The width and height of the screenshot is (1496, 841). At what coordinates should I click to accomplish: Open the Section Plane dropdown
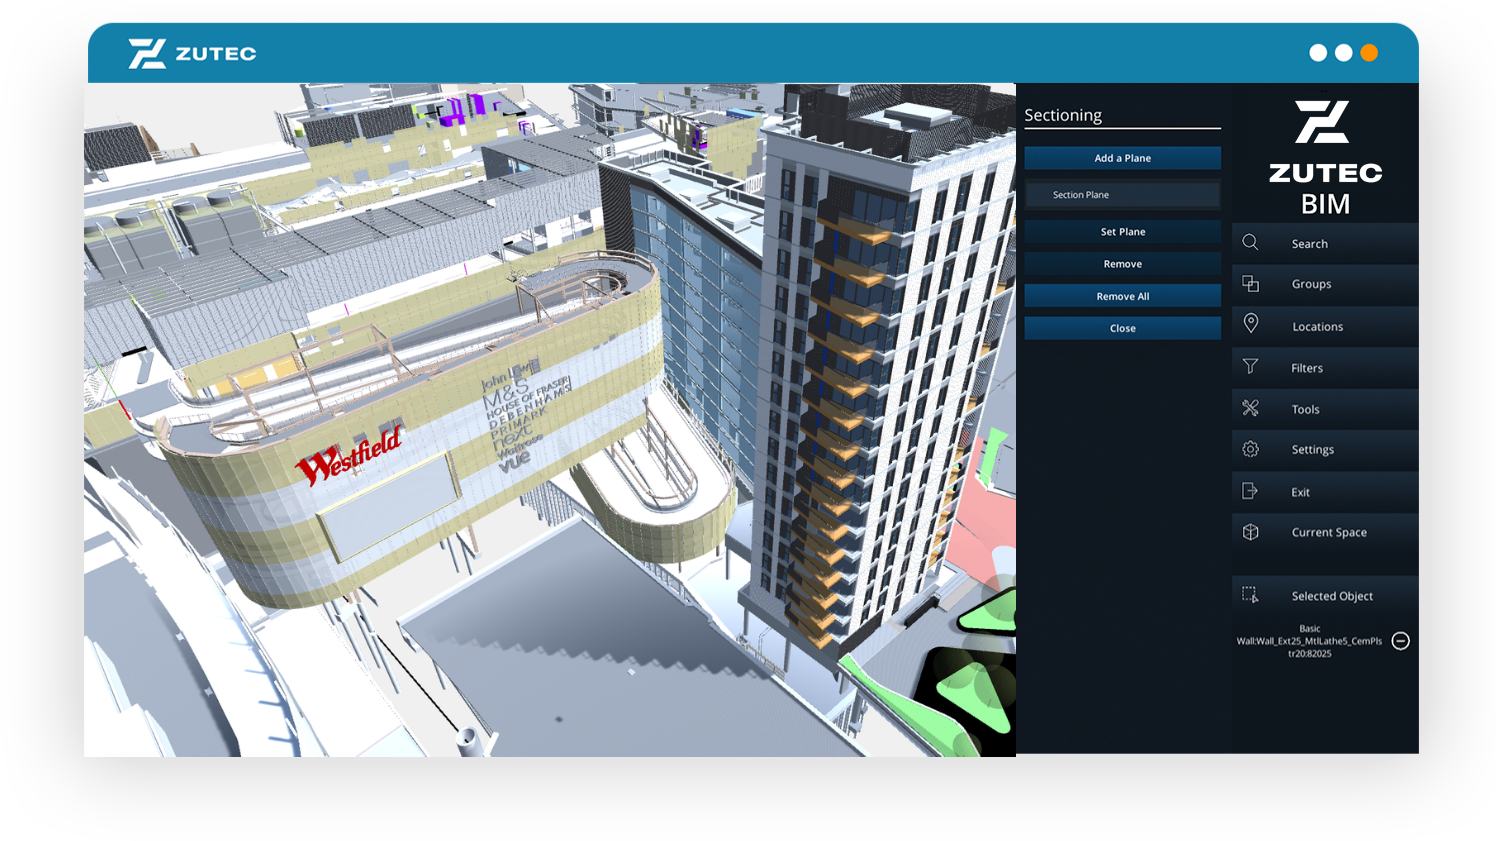tap(1122, 194)
